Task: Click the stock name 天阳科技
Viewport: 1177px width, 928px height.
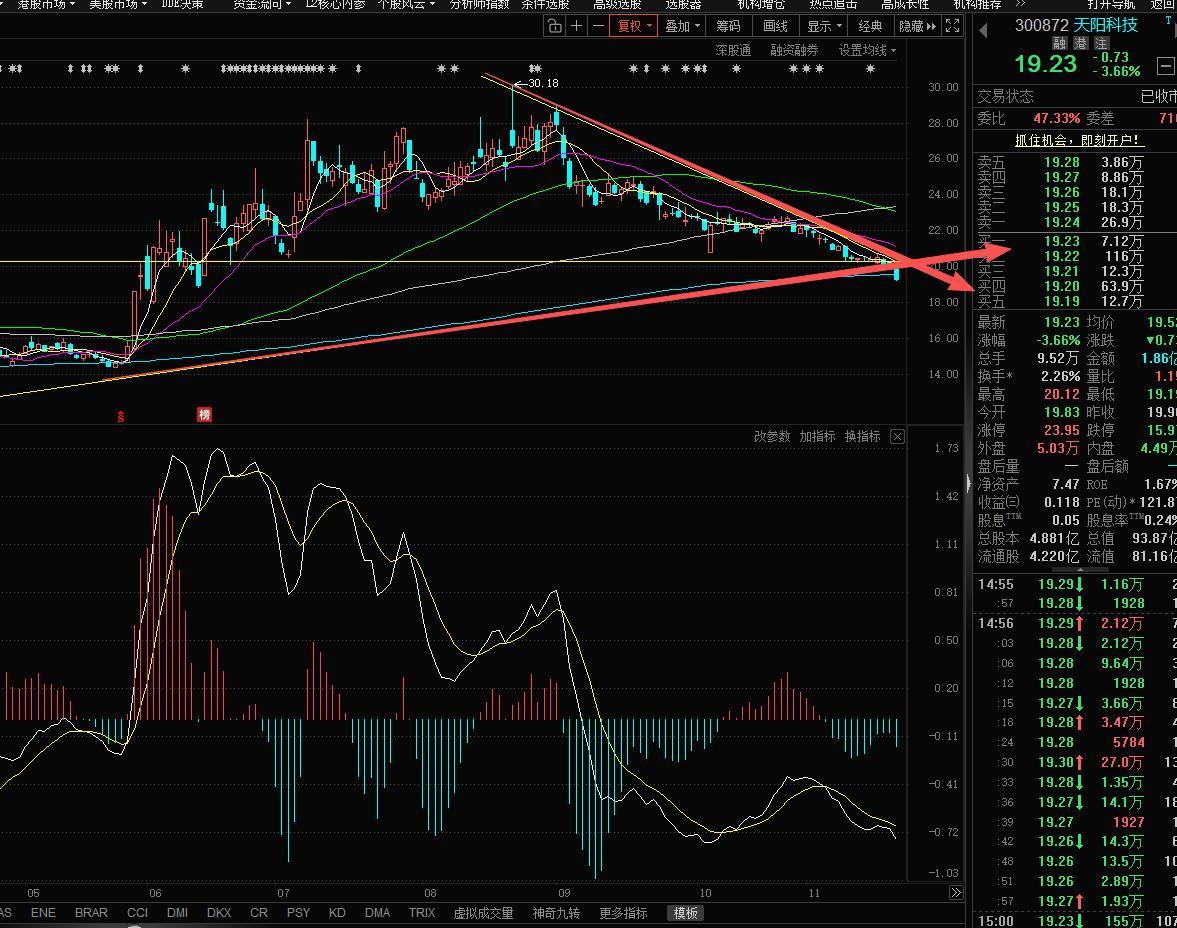Action: [x=1106, y=25]
